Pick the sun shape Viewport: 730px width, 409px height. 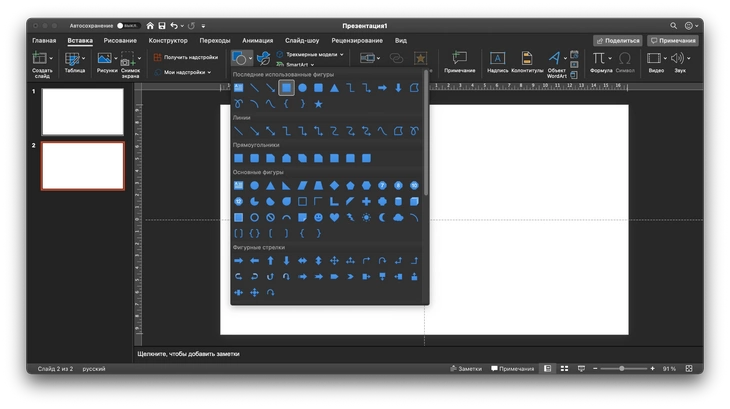pyautogui.click(x=366, y=217)
